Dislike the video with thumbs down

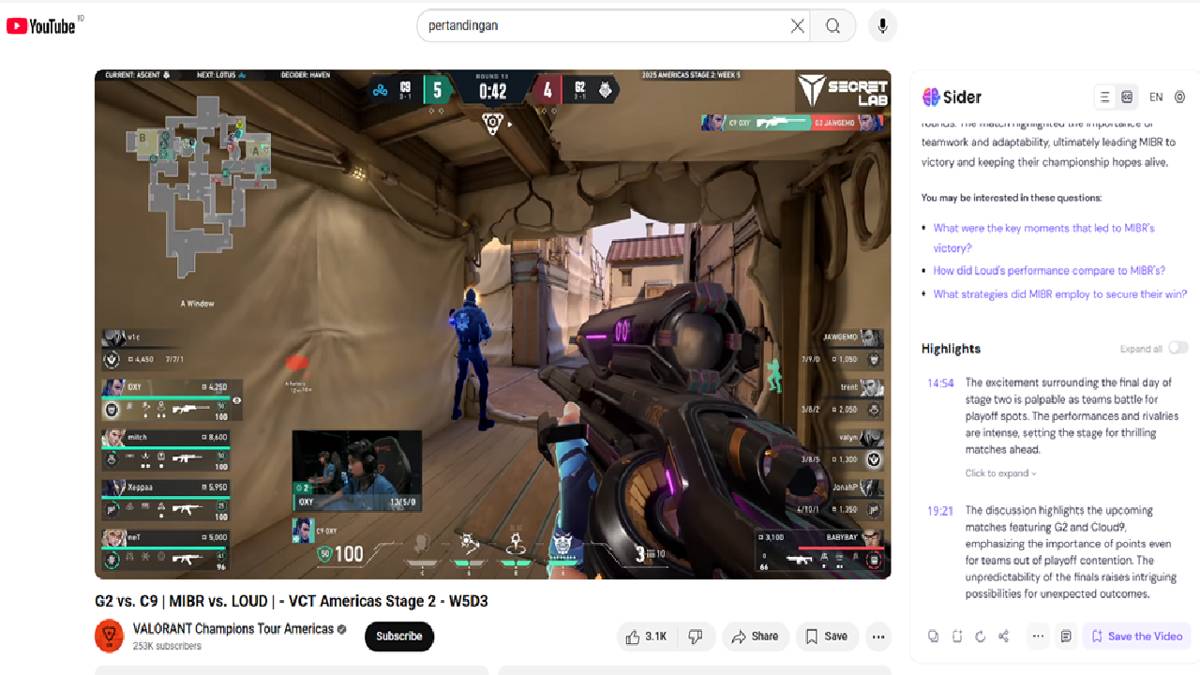pos(696,636)
